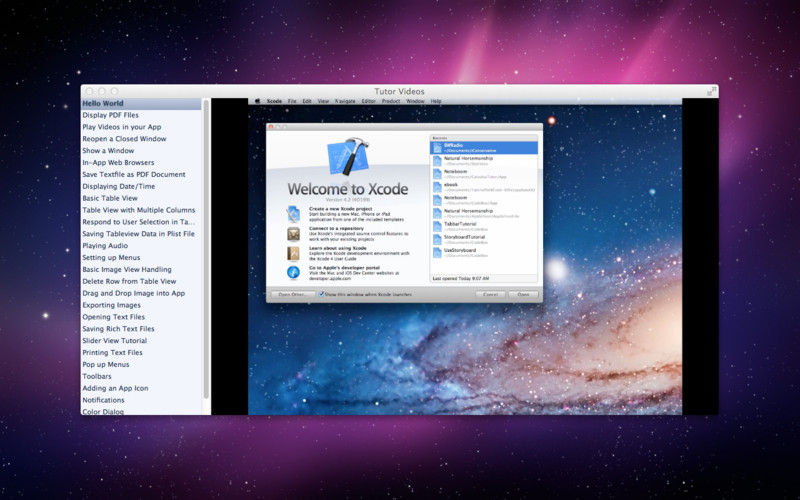
Task: Select Toolbars tutorial
Action: click(x=141, y=376)
